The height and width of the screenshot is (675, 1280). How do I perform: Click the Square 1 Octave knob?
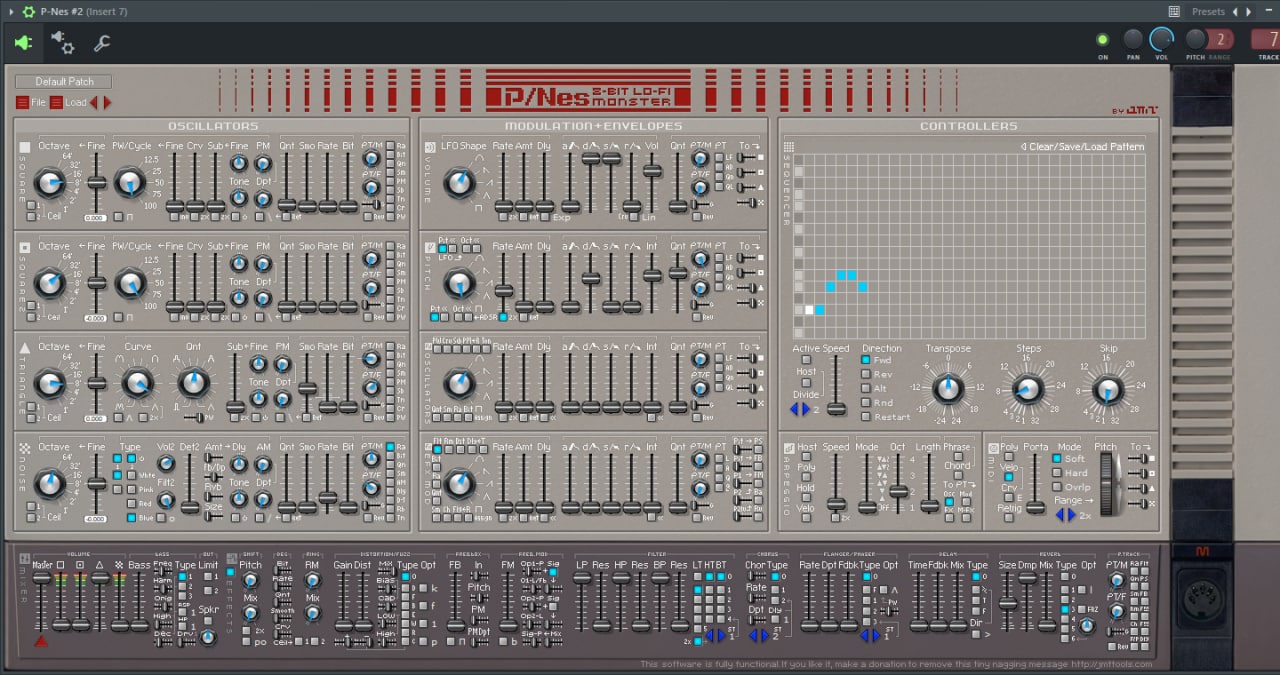[x=50, y=183]
